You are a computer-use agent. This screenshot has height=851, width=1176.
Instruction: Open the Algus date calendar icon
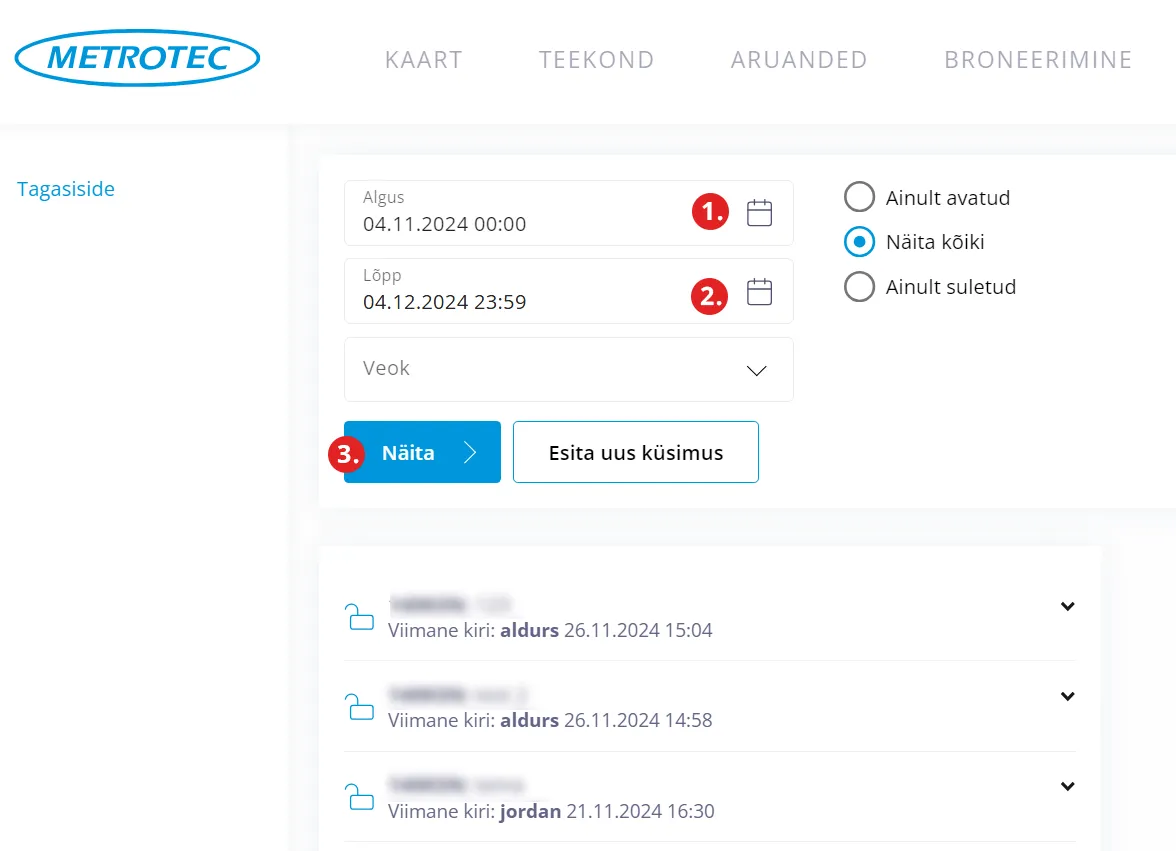coord(760,213)
